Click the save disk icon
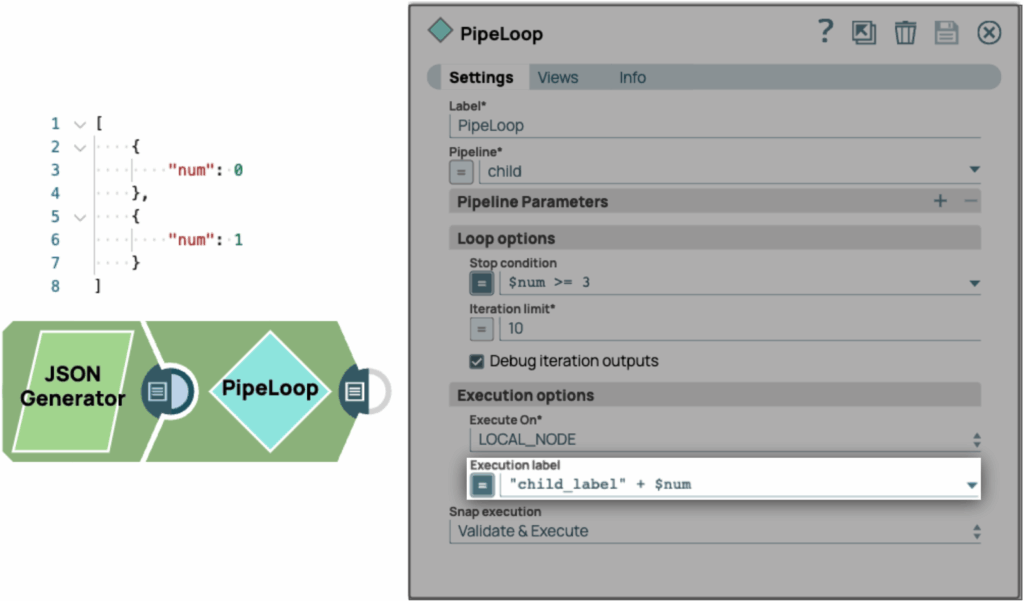Viewport: 1024px width, 601px height. (x=946, y=33)
